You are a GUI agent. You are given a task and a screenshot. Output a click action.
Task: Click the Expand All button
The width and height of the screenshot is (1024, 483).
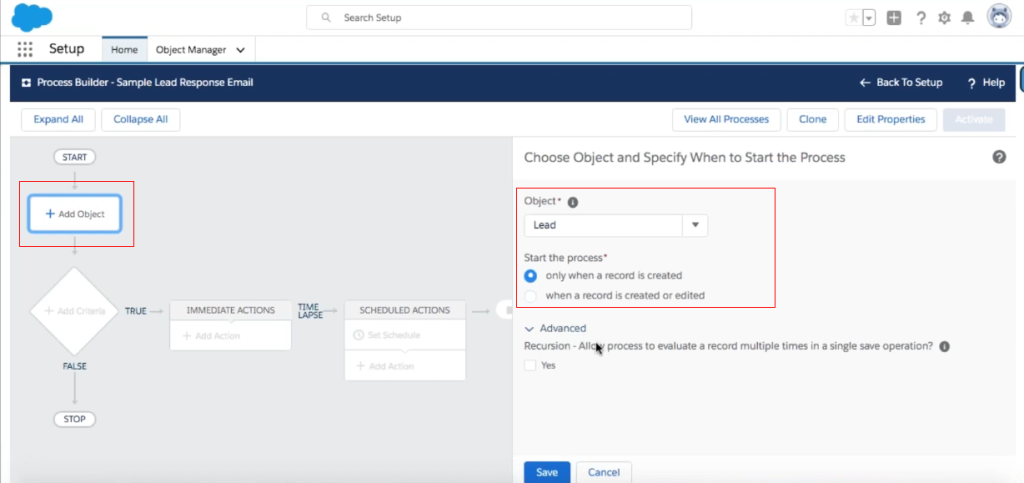pyautogui.click(x=58, y=119)
